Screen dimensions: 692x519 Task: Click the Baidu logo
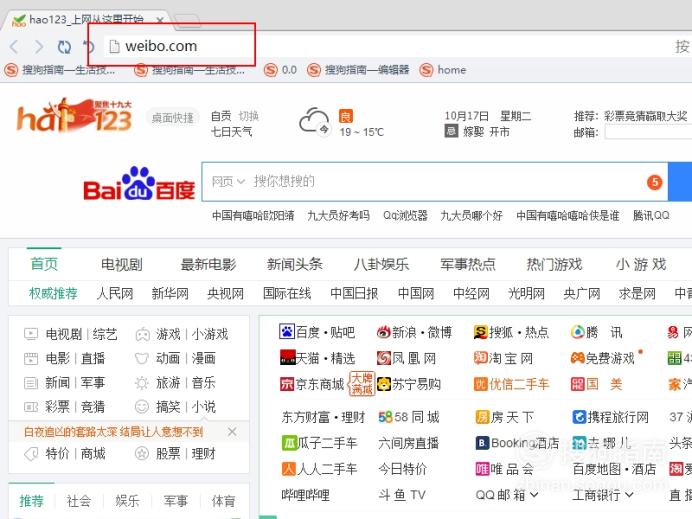point(139,184)
